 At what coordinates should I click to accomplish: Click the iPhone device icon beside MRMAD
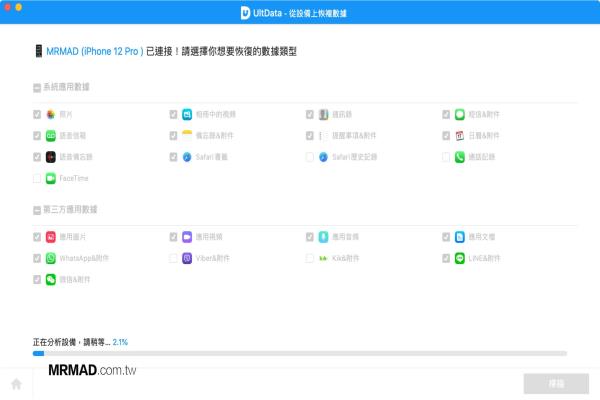(39, 51)
